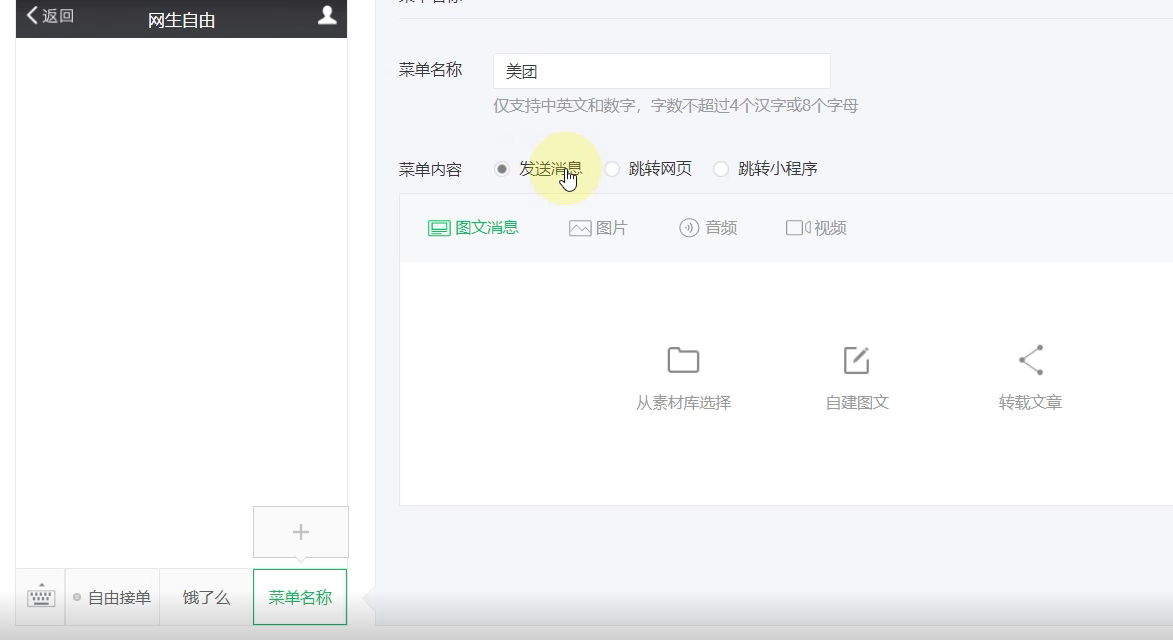Open the profile icon in preview header
This screenshot has width=1173, height=640.
pos(327,16)
